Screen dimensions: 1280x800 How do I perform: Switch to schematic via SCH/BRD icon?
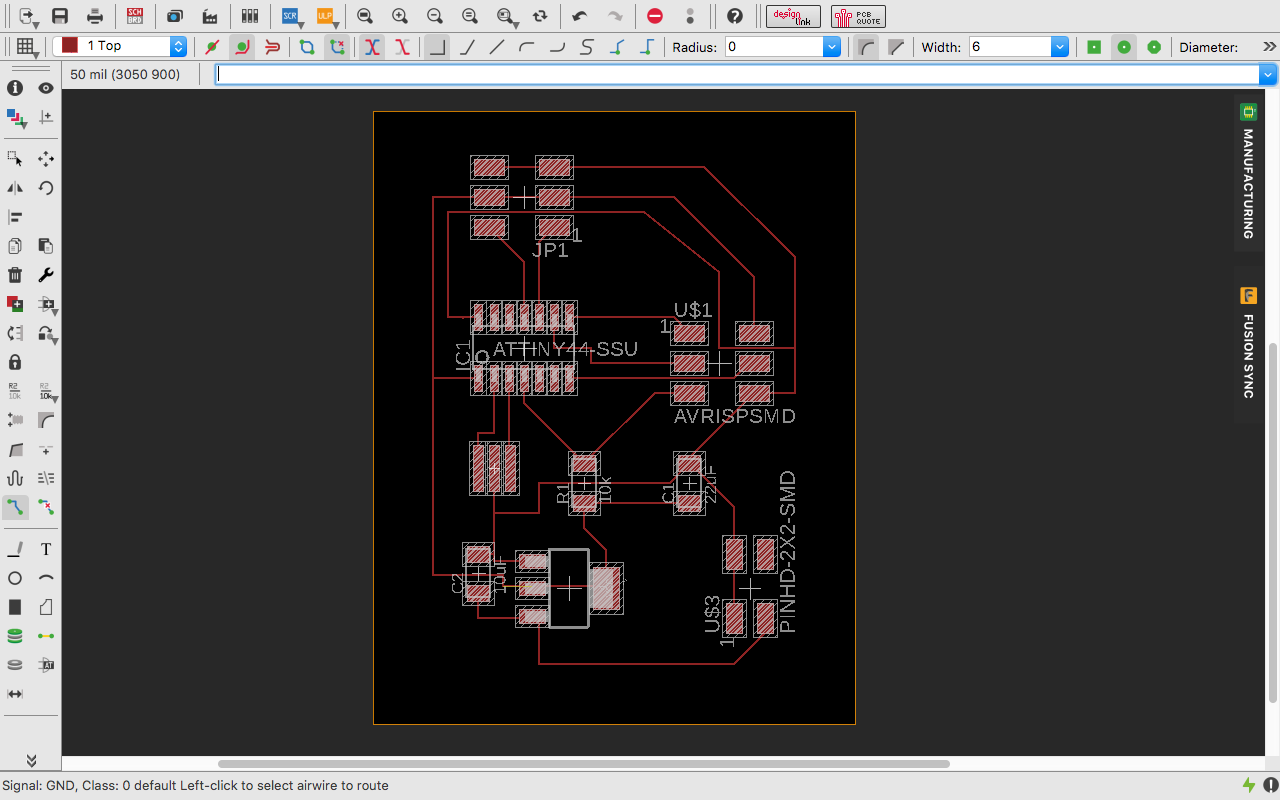135,16
